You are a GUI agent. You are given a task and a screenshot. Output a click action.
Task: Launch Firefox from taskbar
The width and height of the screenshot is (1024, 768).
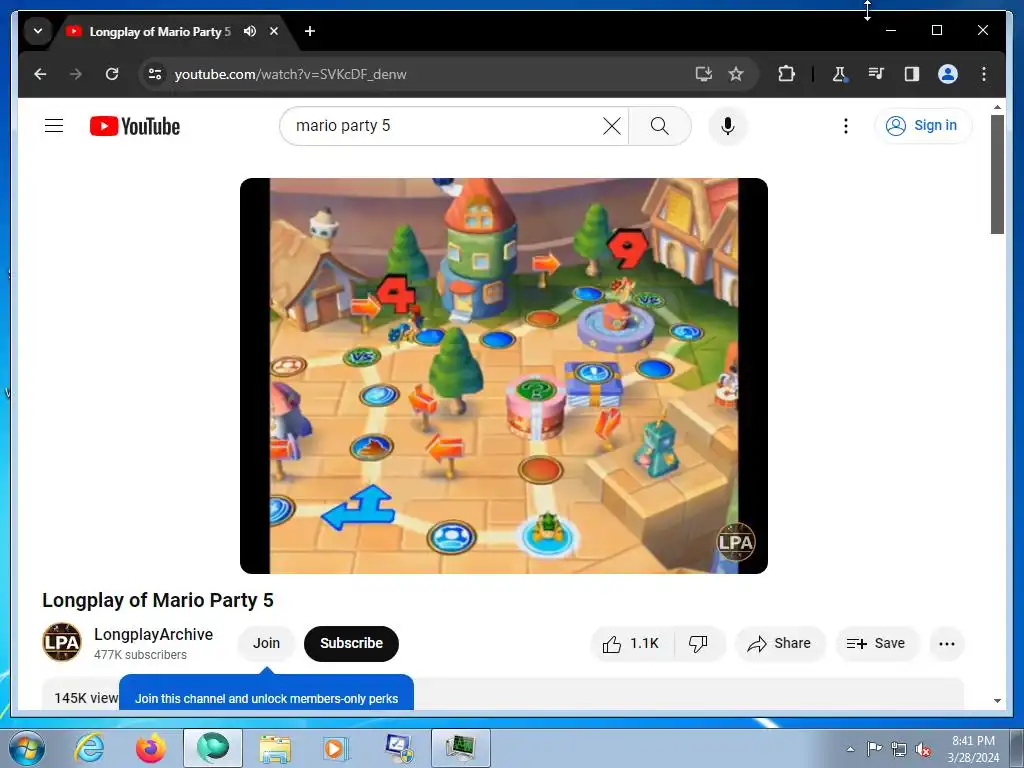click(x=151, y=748)
